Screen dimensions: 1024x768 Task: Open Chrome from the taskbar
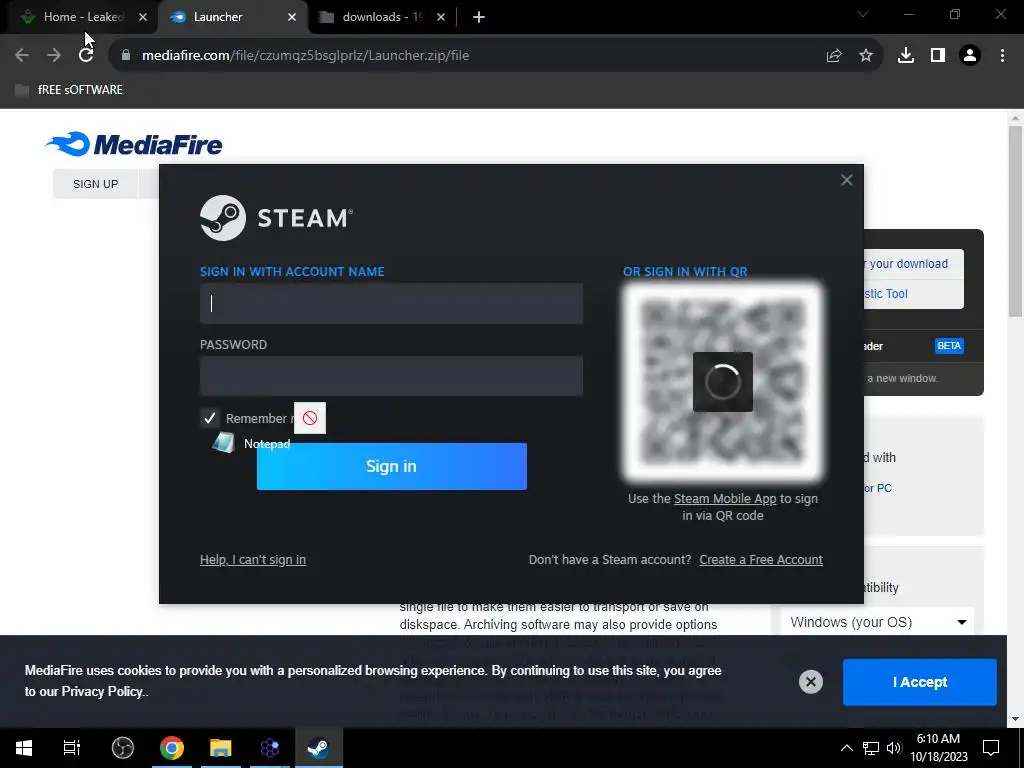(172, 748)
